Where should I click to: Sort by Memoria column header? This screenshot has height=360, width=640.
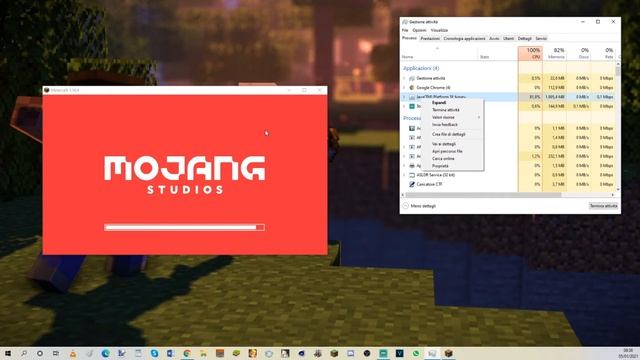[x=554, y=53]
